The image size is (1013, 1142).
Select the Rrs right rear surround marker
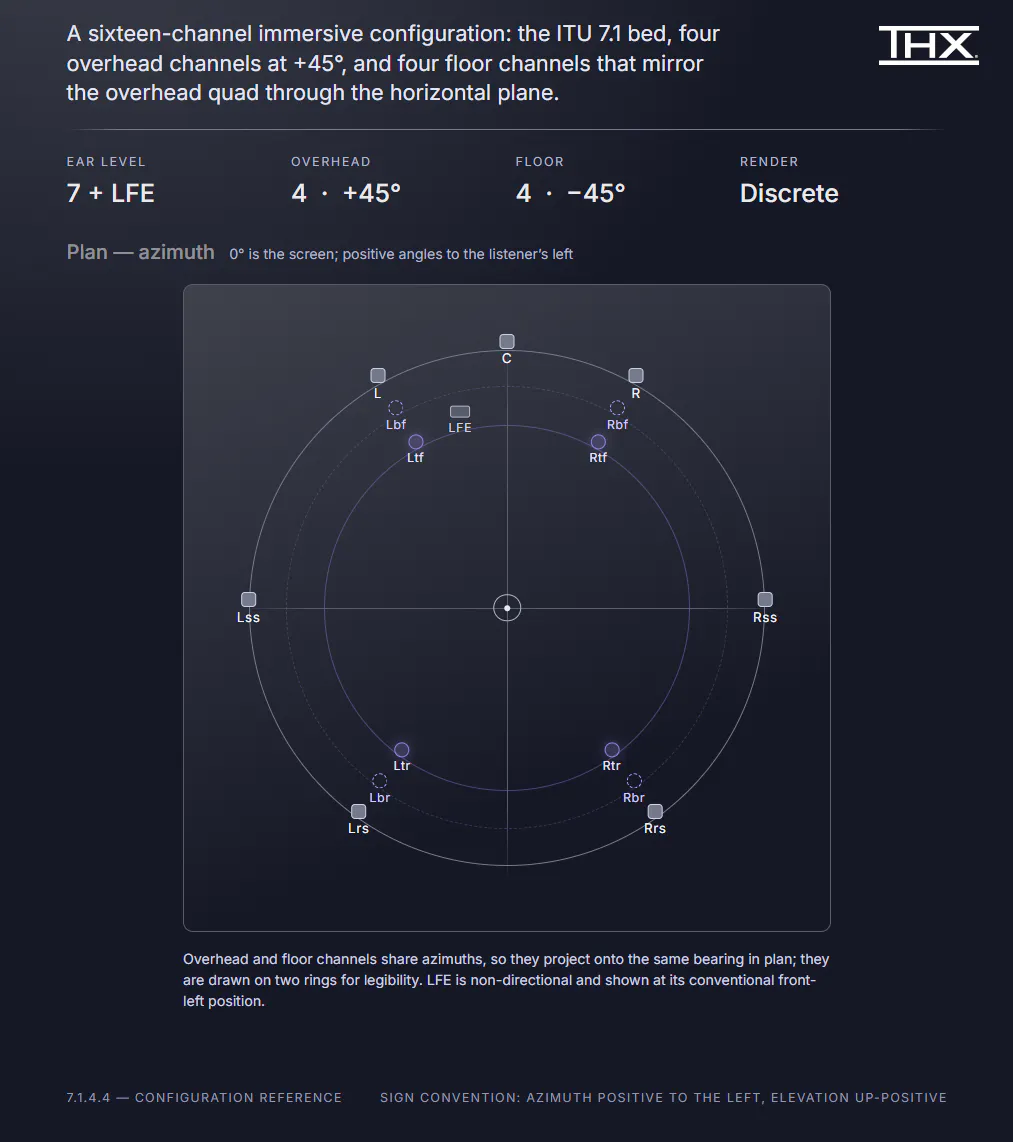[x=655, y=811]
